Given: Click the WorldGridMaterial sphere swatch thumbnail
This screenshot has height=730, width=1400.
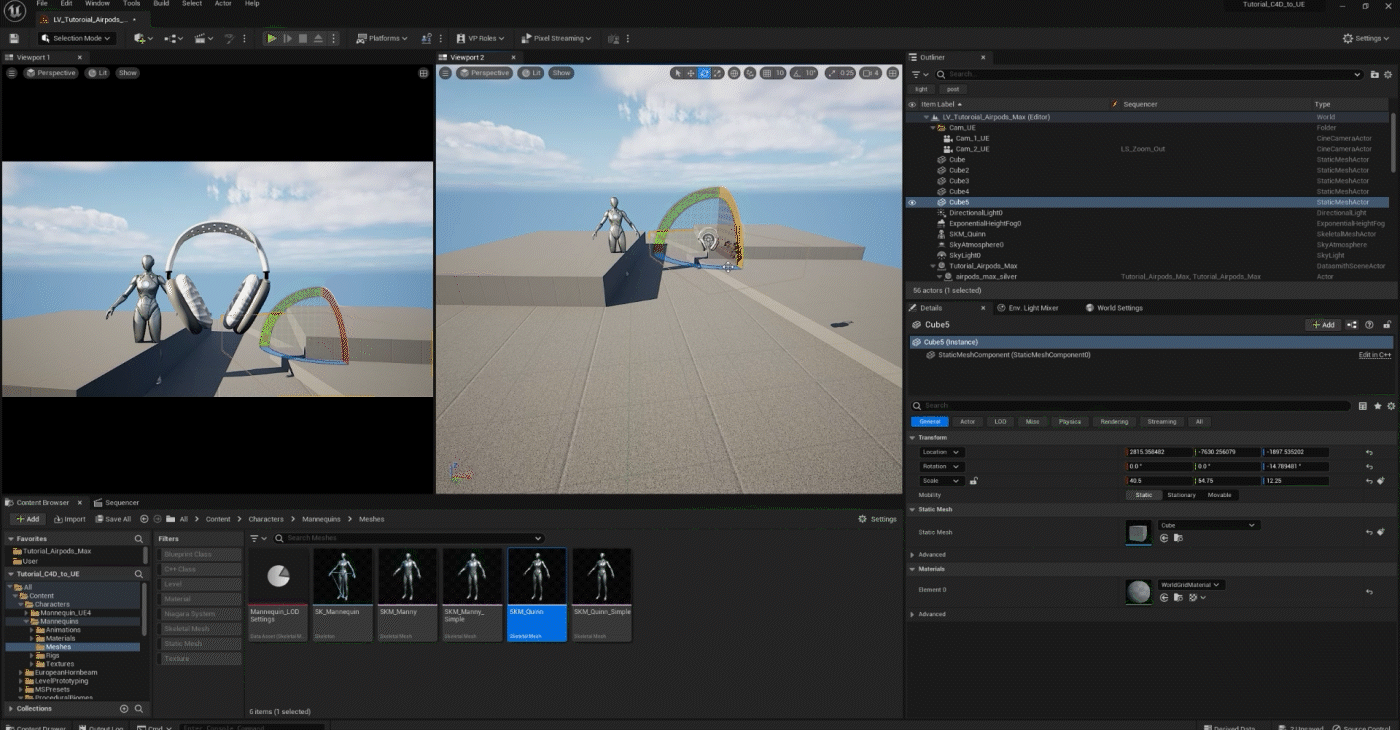Looking at the screenshot, I should click(x=1138, y=591).
